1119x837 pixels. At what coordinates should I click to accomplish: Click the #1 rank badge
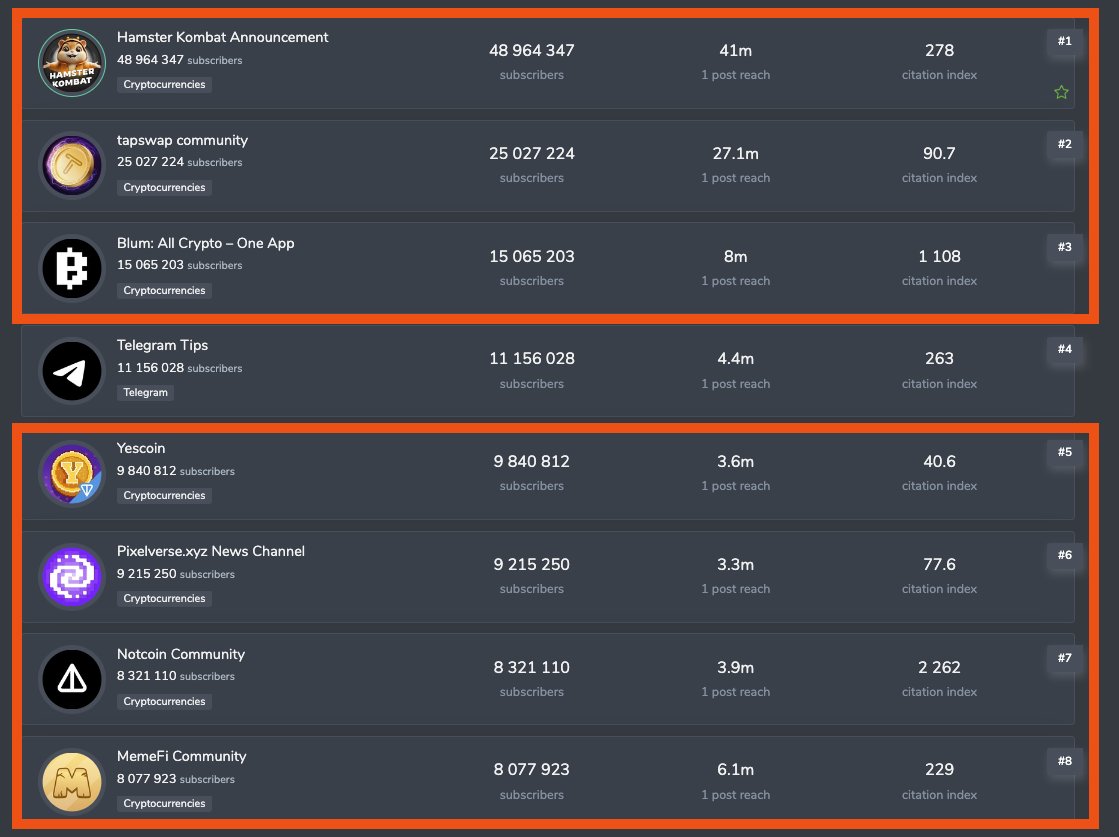tap(1064, 41)
